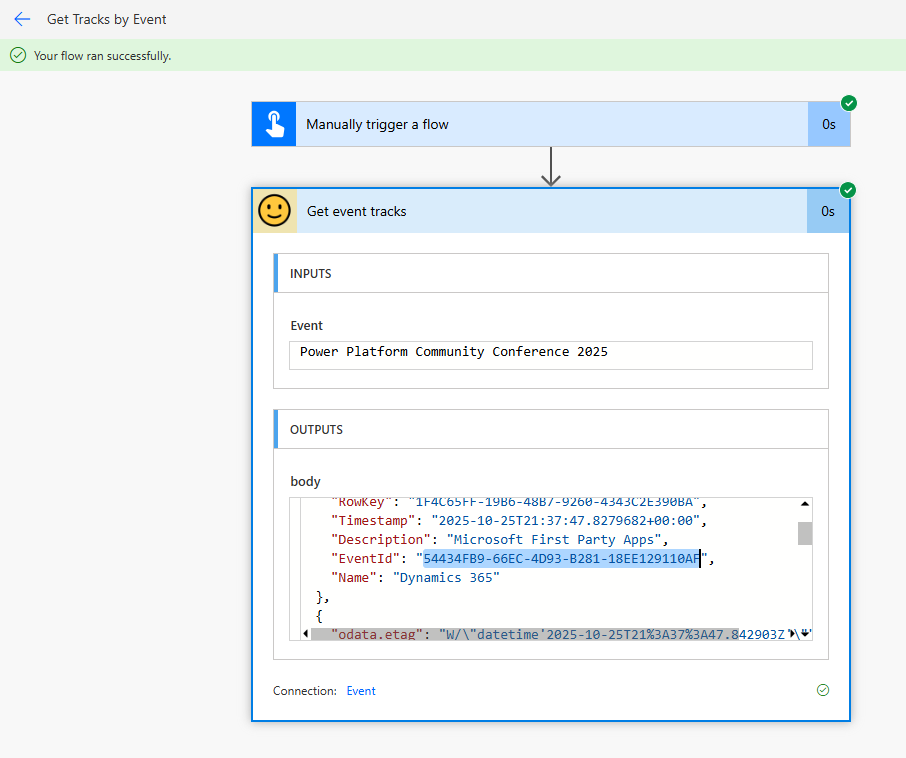
Task: Click the vertical scrollbar thumb in body output
Action: click(804, 533)
